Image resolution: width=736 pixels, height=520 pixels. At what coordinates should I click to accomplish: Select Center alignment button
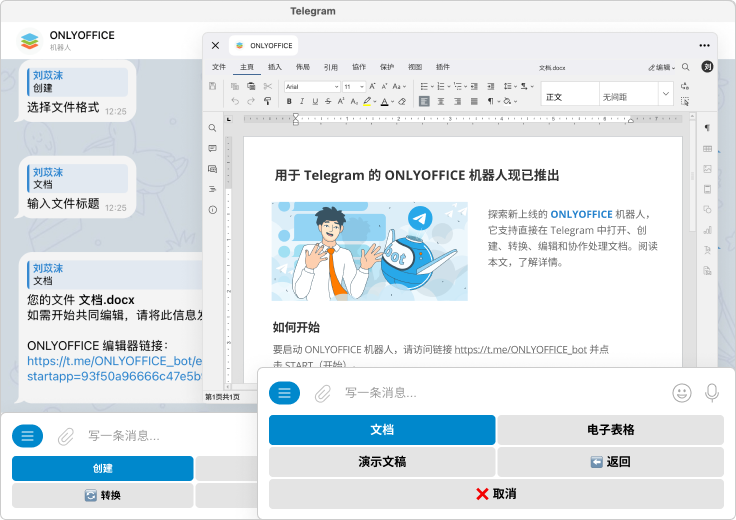[x=441, y=101]
